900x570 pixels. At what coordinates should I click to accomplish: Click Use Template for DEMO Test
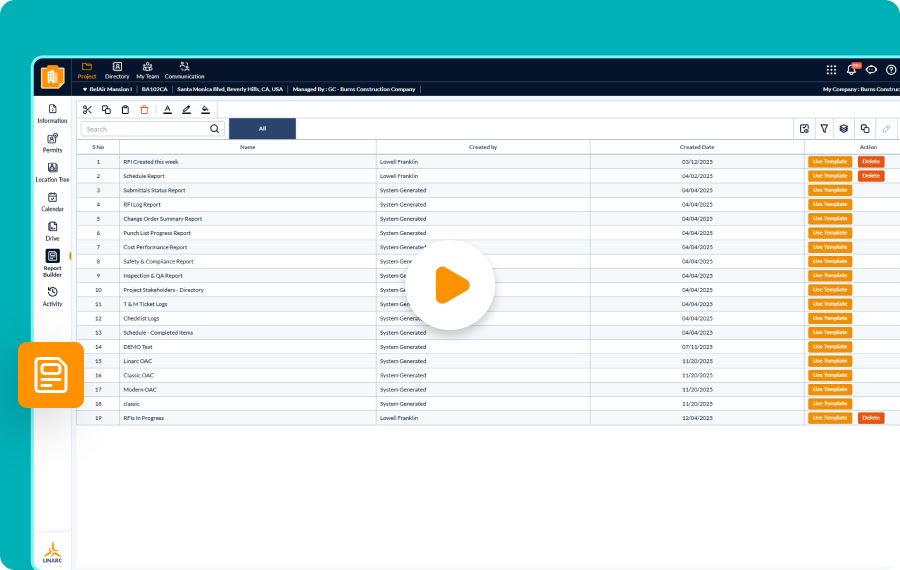pyautogui.click(x=830, y=347)
